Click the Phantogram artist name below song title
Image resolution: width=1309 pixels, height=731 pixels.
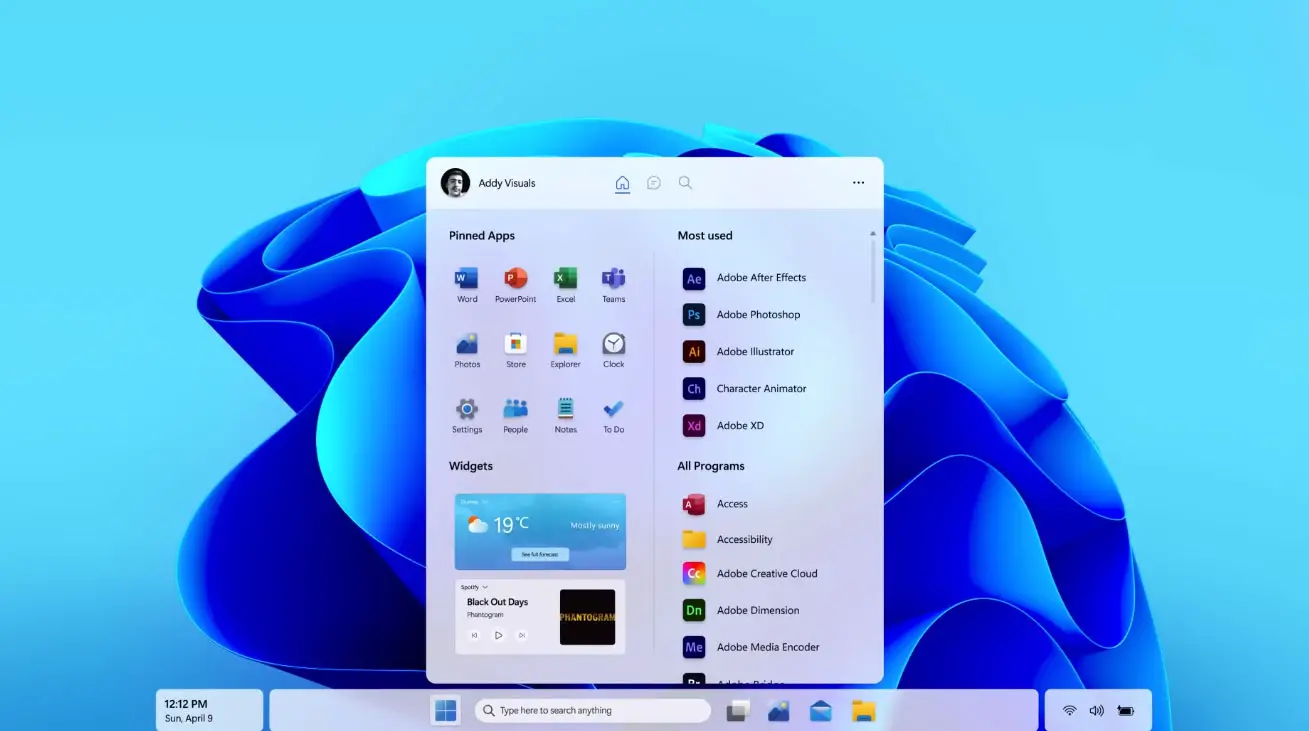[x=485, y=615]
